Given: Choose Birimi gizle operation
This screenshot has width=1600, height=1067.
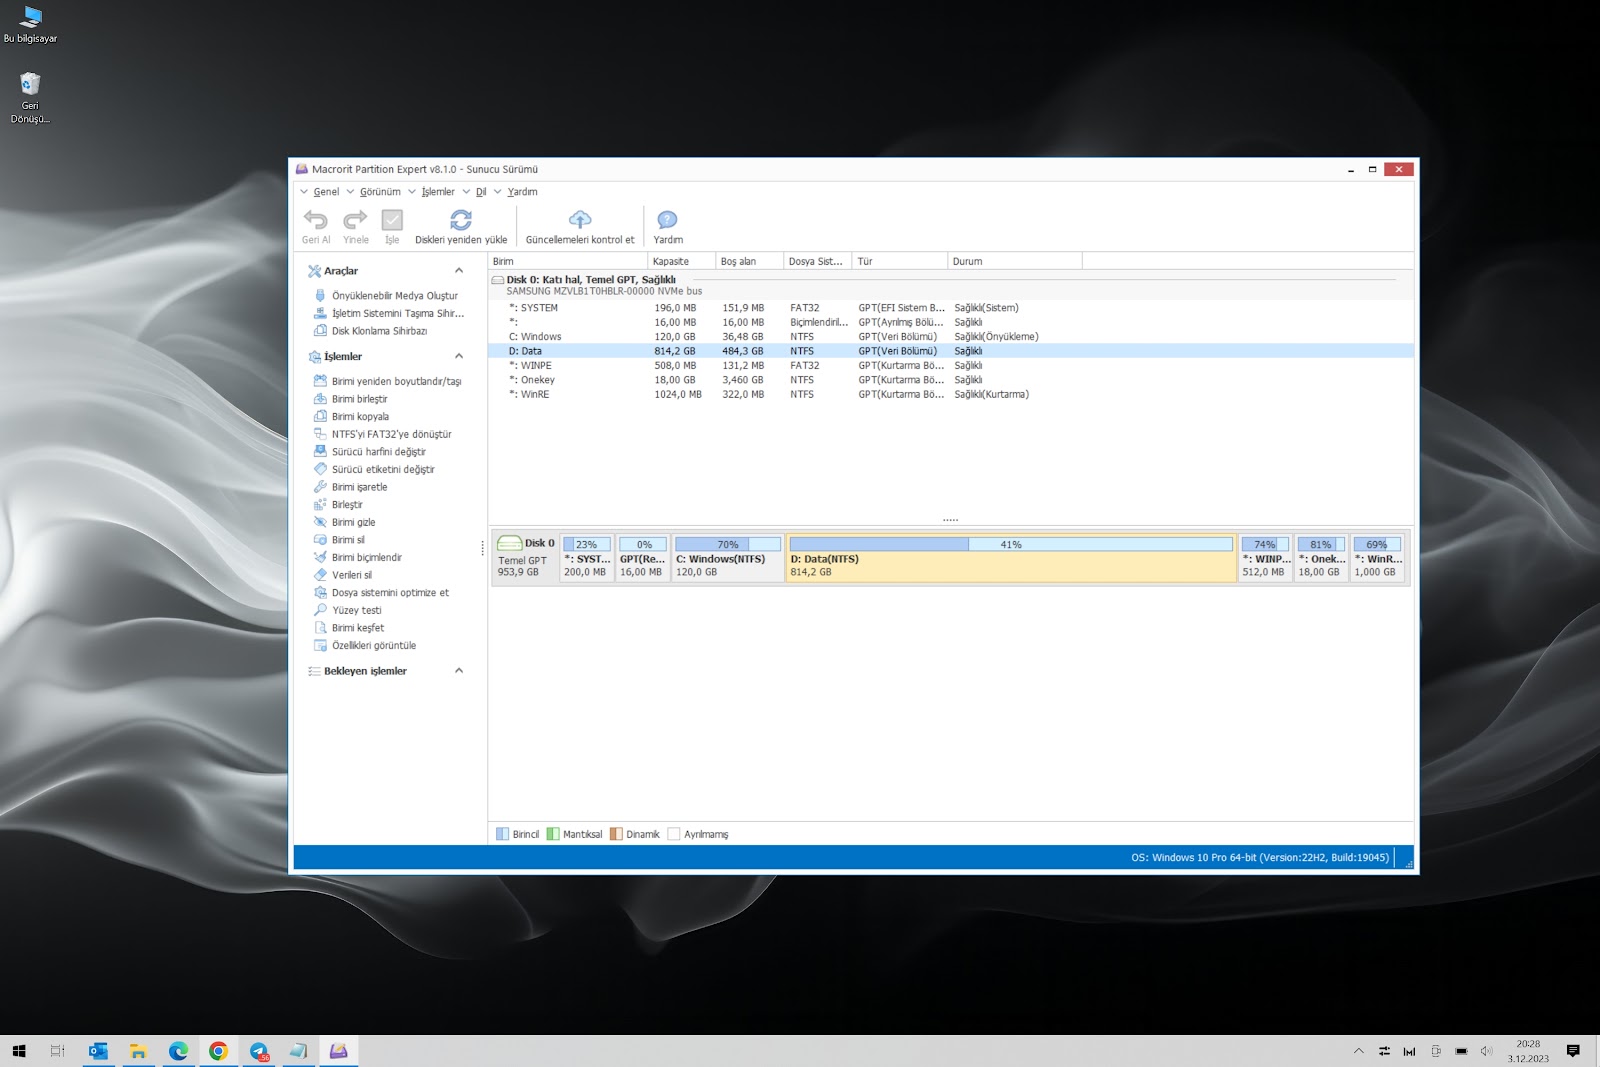Looking at the screenshot, I should tap(353, 522).
